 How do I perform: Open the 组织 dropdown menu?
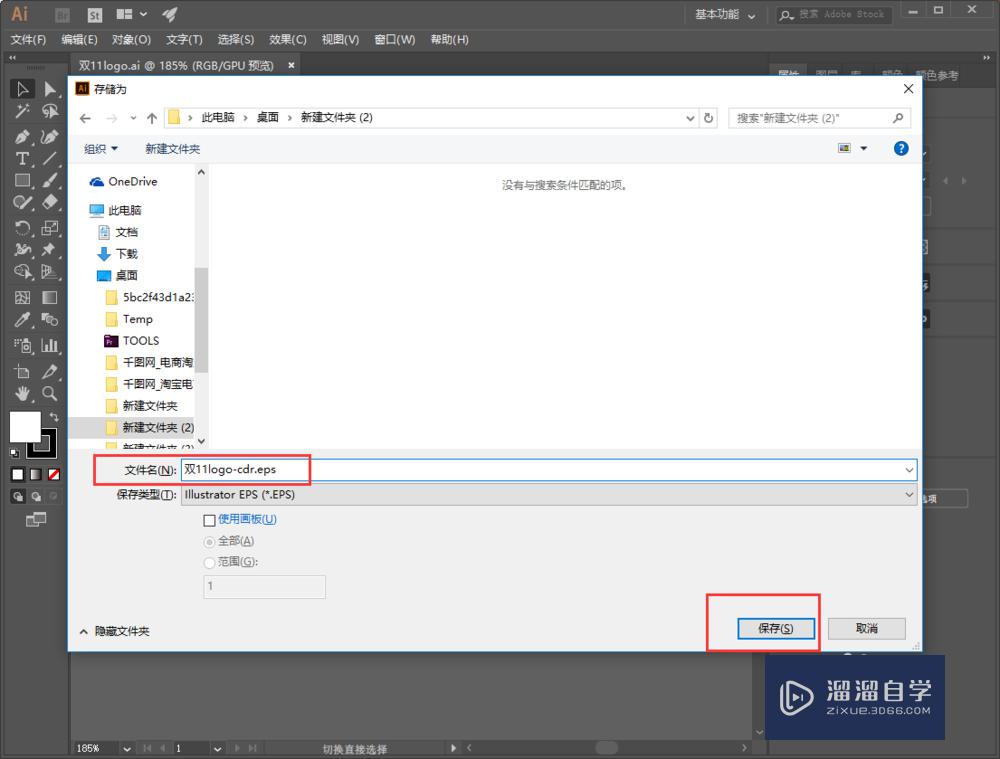pyautogui.click(x=101, y=149)
